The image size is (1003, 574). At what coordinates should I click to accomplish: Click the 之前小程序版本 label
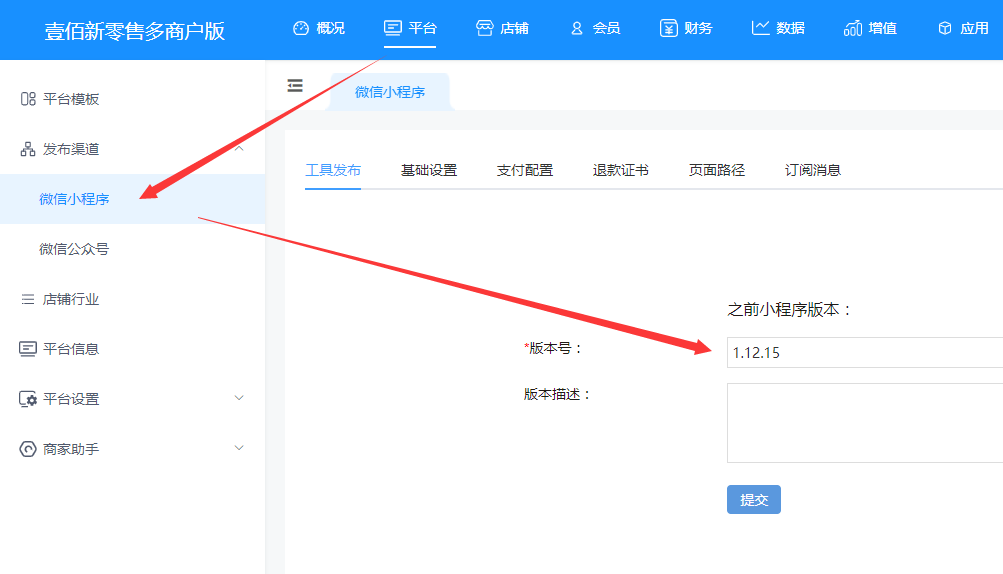point(790,310)
